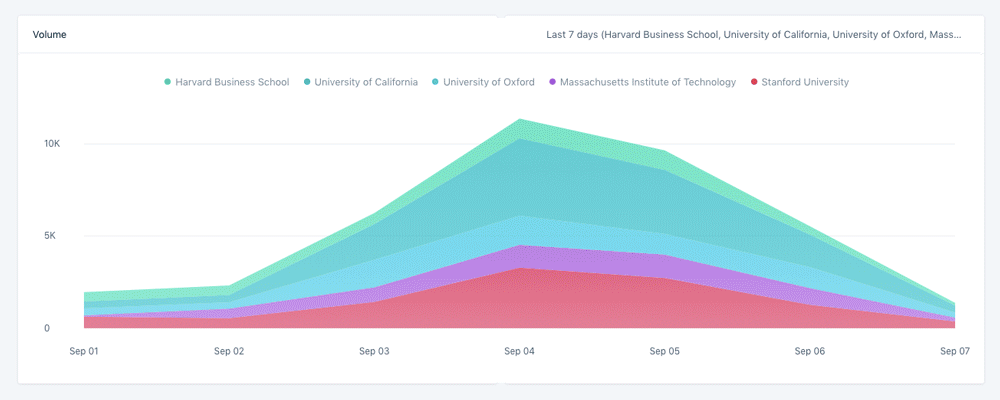Click the Volume chart title
The image size is (1000, 400).
[50, 35]
